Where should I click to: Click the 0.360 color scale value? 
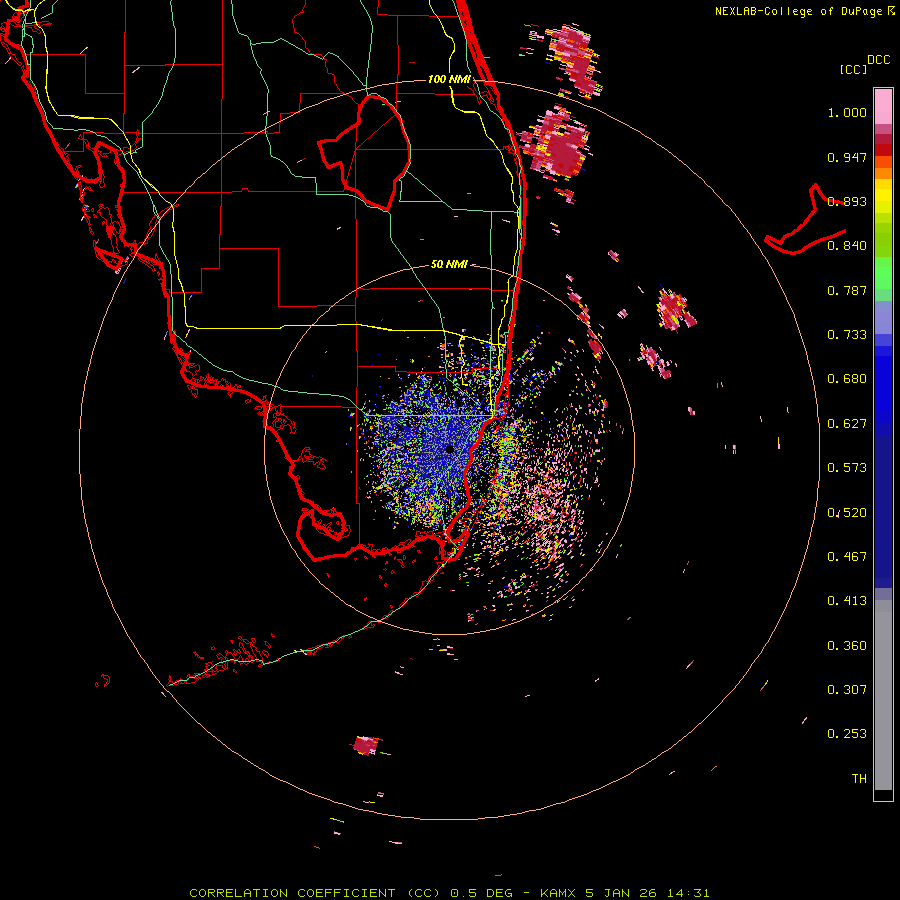pos(847,646)
